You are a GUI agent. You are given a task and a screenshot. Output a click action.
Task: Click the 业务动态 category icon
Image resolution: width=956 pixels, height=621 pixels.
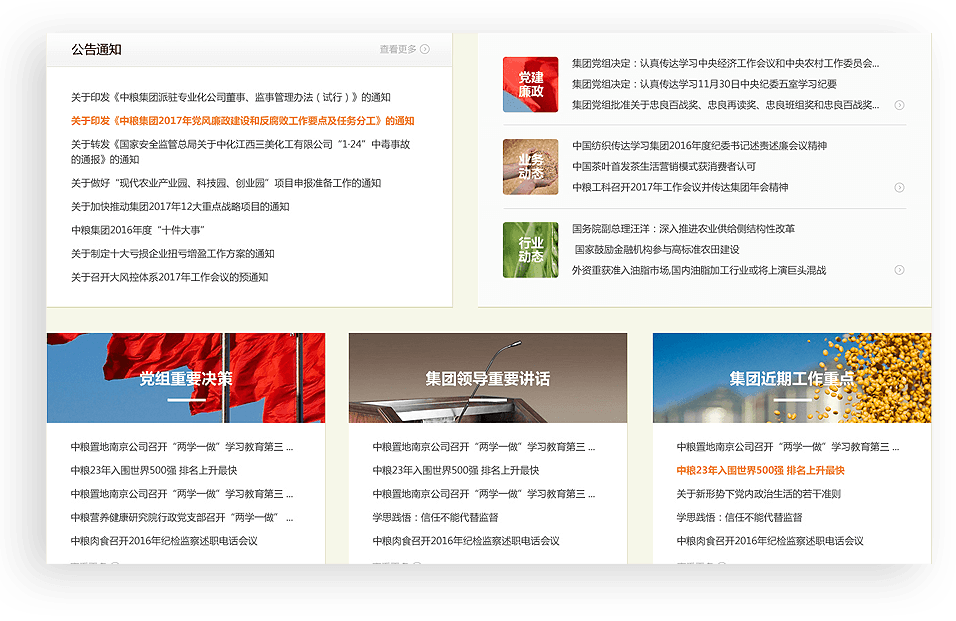tap(530, 166)
